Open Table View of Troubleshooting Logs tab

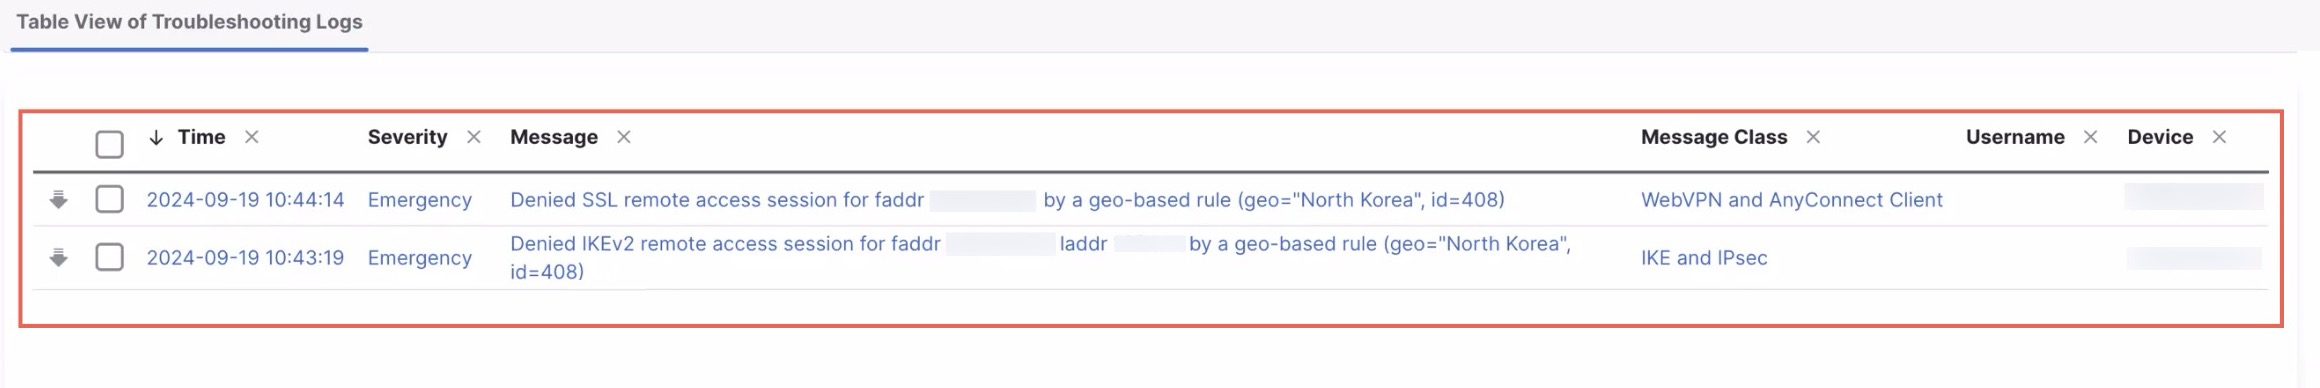point(189,22)
